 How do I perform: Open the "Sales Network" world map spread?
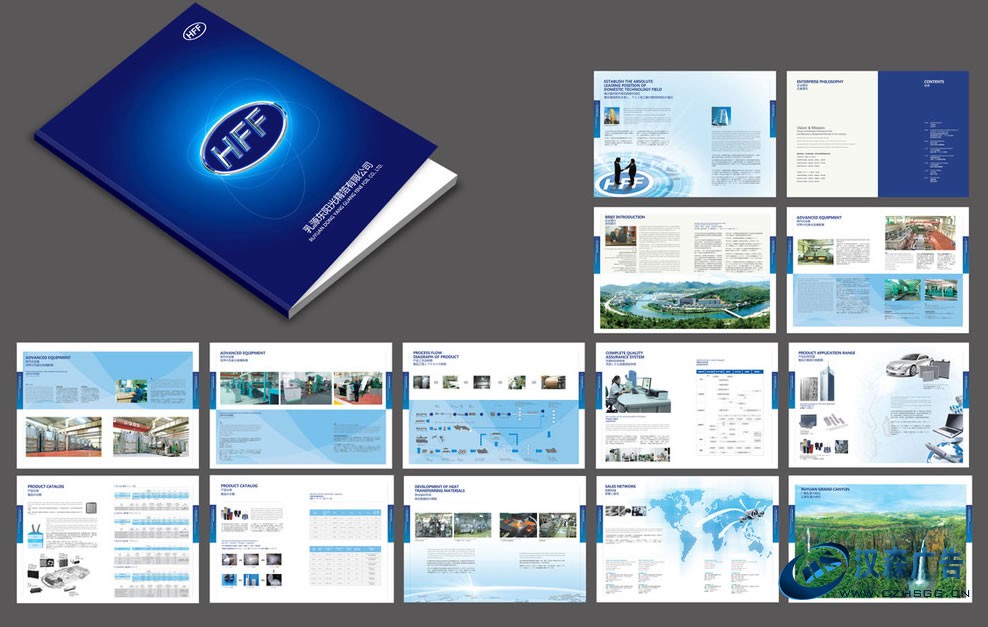point(686,539)
